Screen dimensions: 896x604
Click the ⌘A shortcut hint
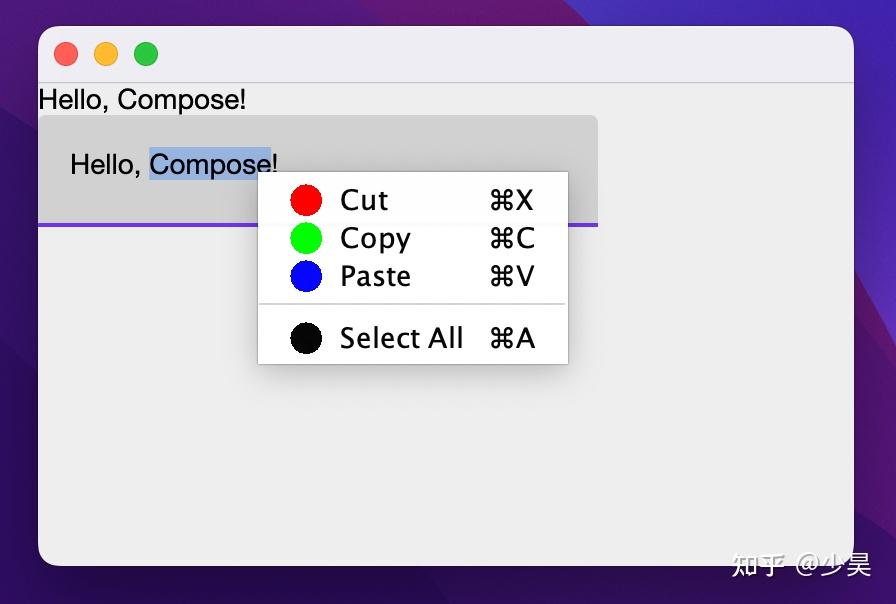pyautogui.click(x=511, y=338)
